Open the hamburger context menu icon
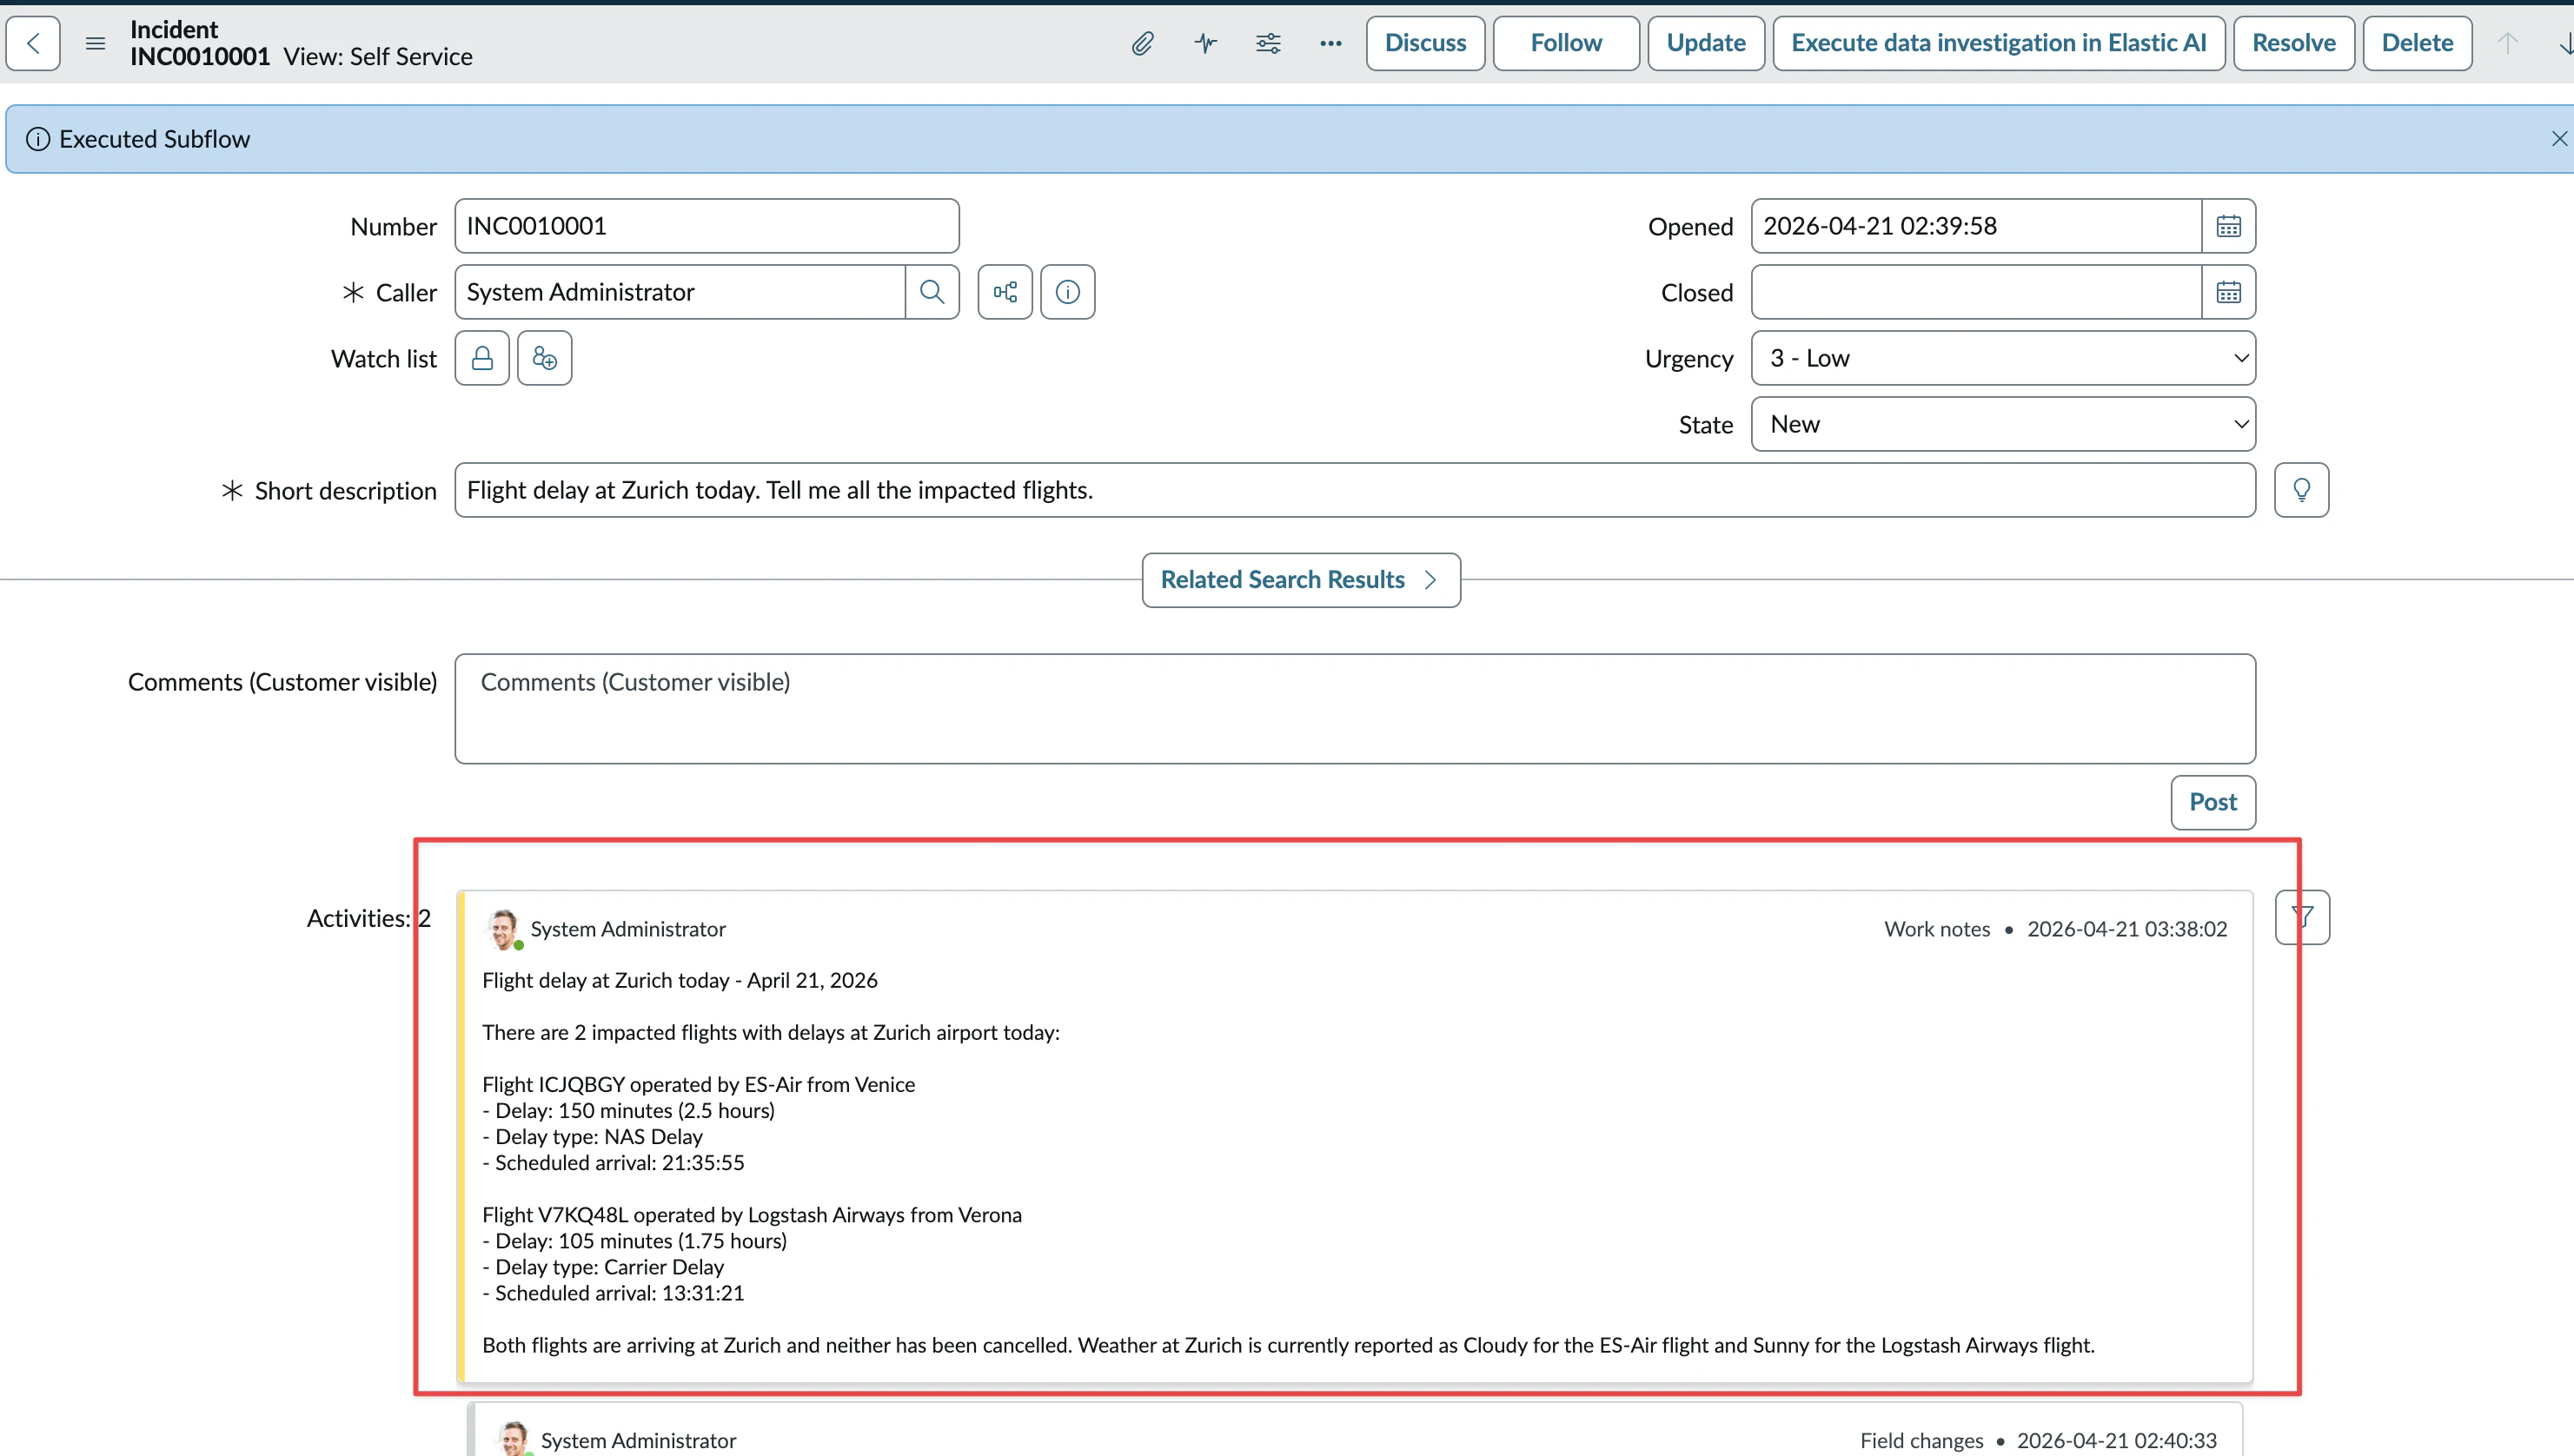 (95, 43)
